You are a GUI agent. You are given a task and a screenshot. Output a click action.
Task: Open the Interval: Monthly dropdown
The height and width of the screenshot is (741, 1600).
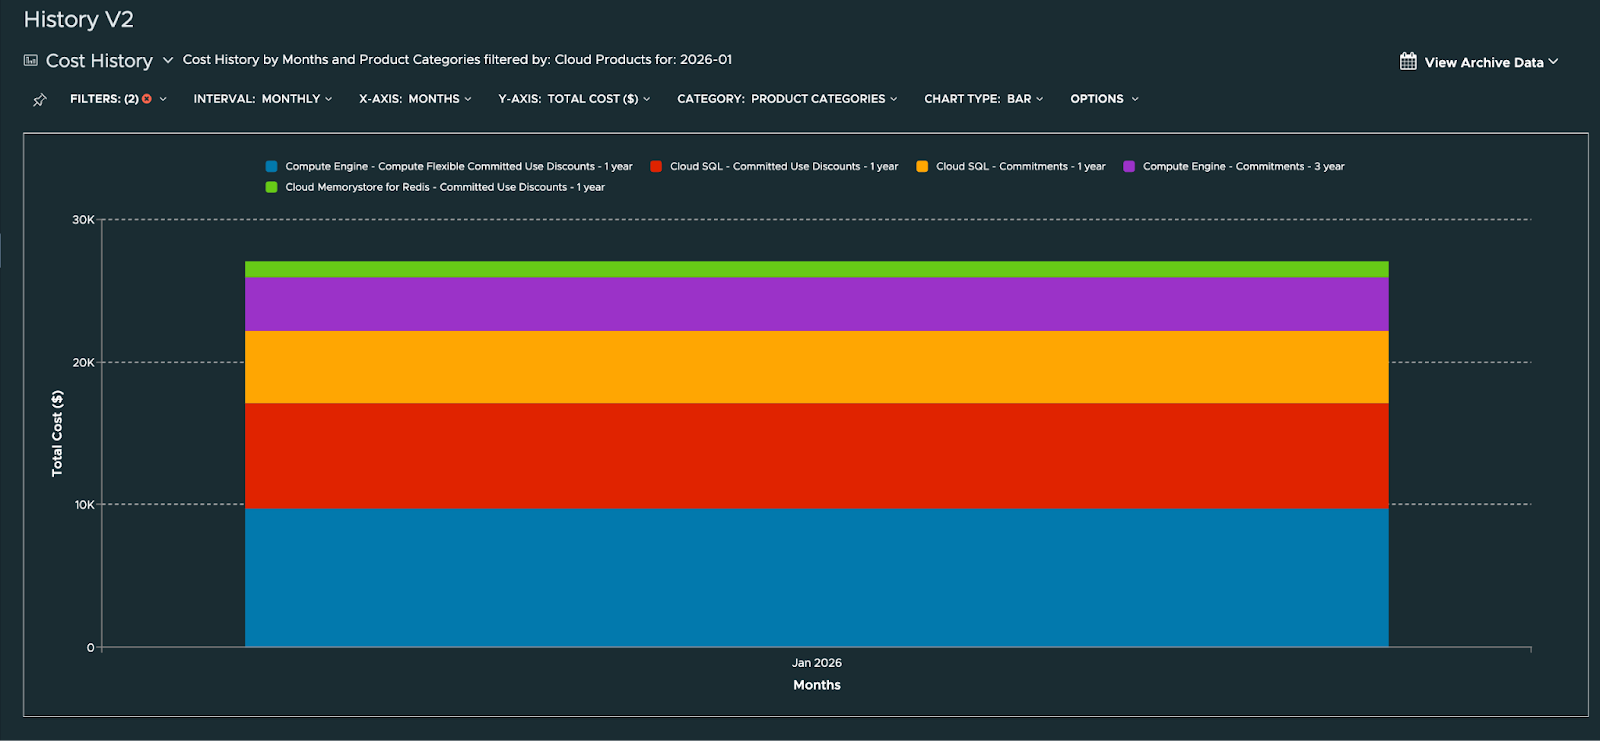pyautogui.click(x=262, y=99)
